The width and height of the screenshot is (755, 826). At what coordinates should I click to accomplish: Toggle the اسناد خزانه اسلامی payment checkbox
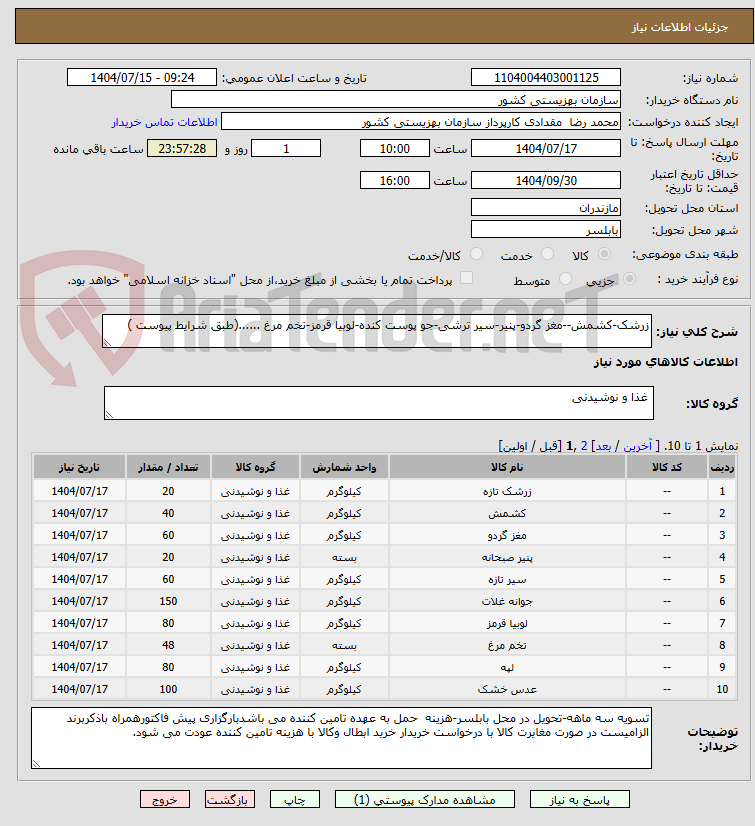pyautogui.click(x=466, y=278)
